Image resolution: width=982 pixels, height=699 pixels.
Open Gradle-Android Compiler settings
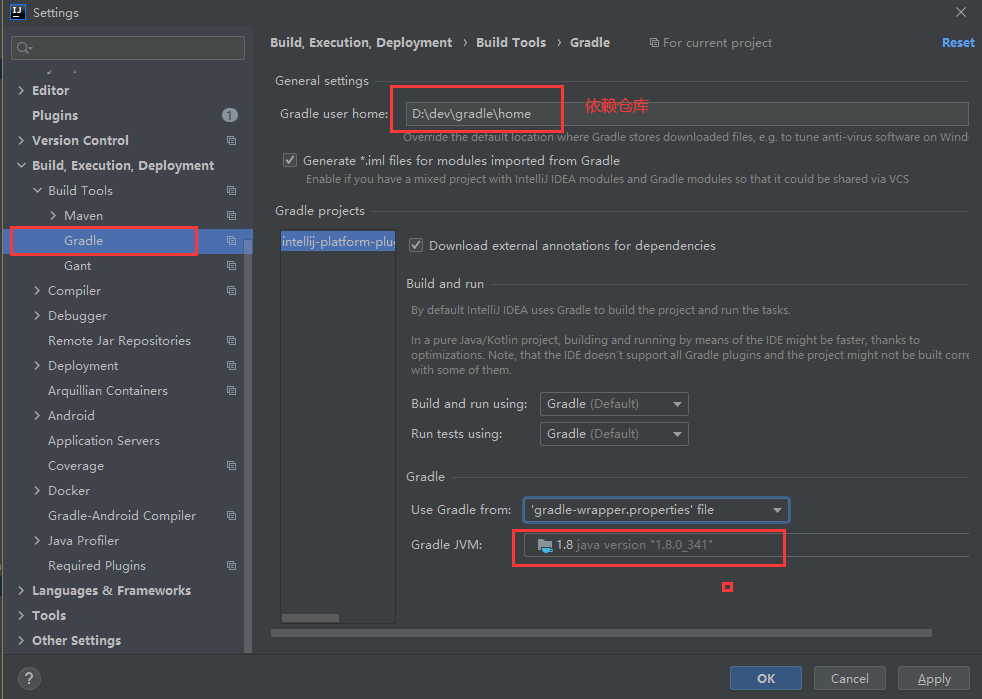pos(122,515)
